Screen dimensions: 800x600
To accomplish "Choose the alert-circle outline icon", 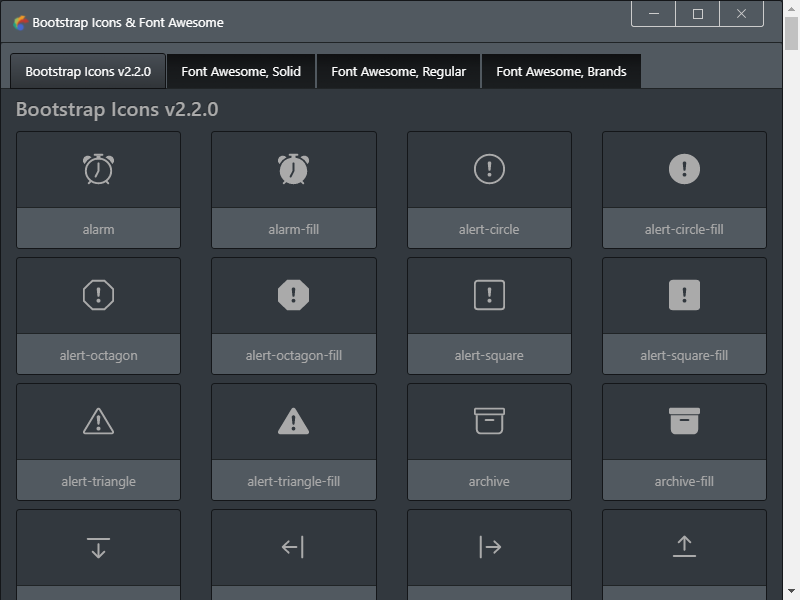I will coord(489,169).
